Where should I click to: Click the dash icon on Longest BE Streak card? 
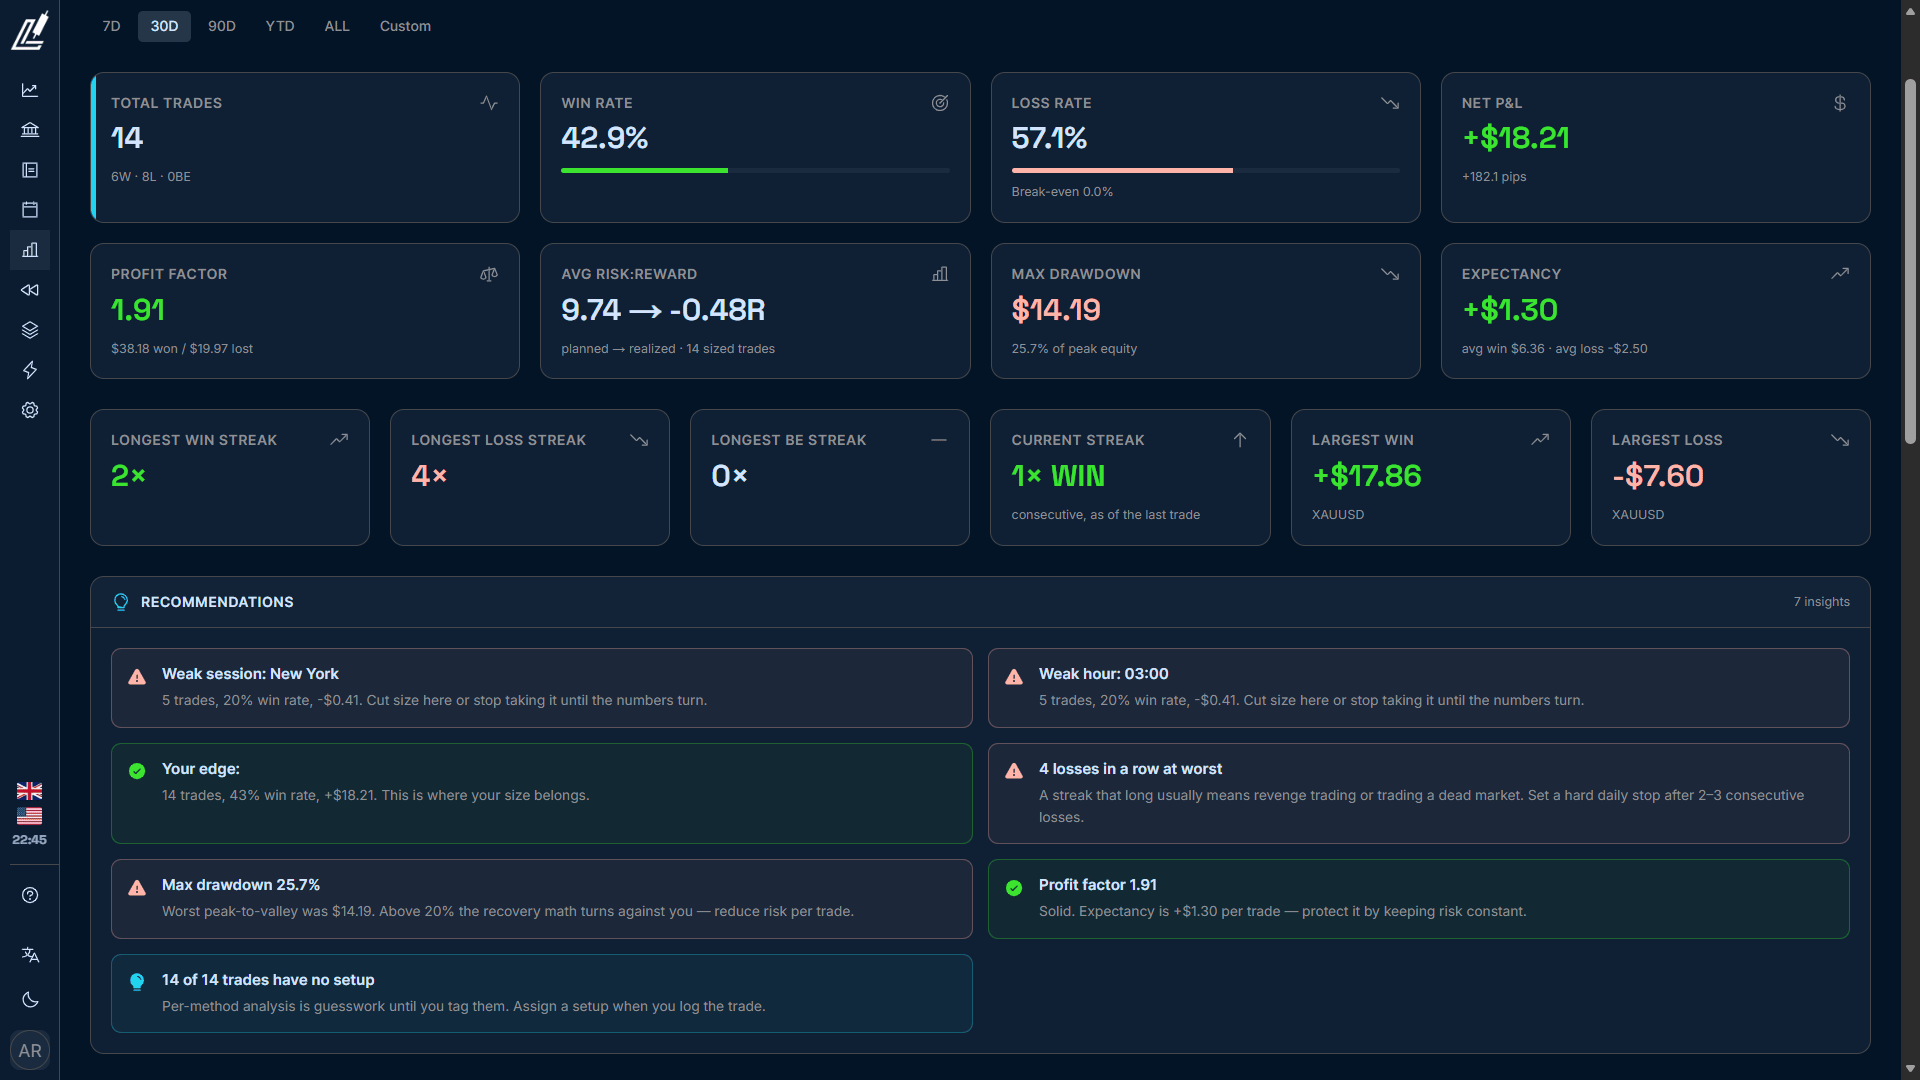click(x=939, y=440)
